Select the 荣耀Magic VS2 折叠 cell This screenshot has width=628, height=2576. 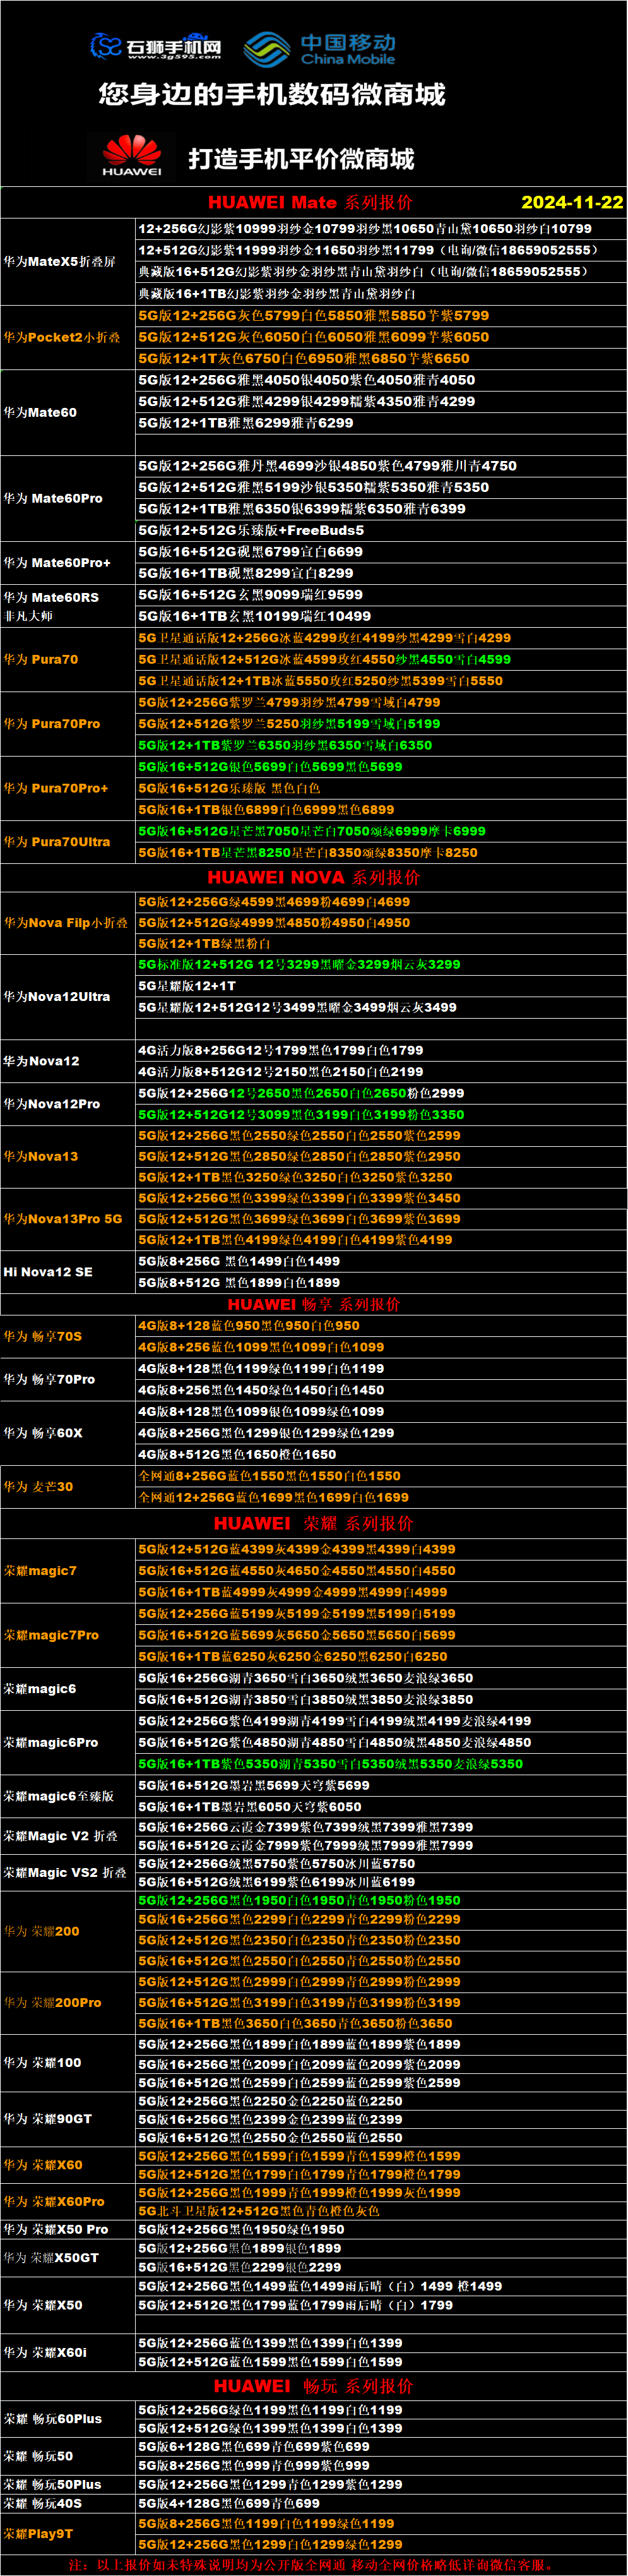(67, 1873)
